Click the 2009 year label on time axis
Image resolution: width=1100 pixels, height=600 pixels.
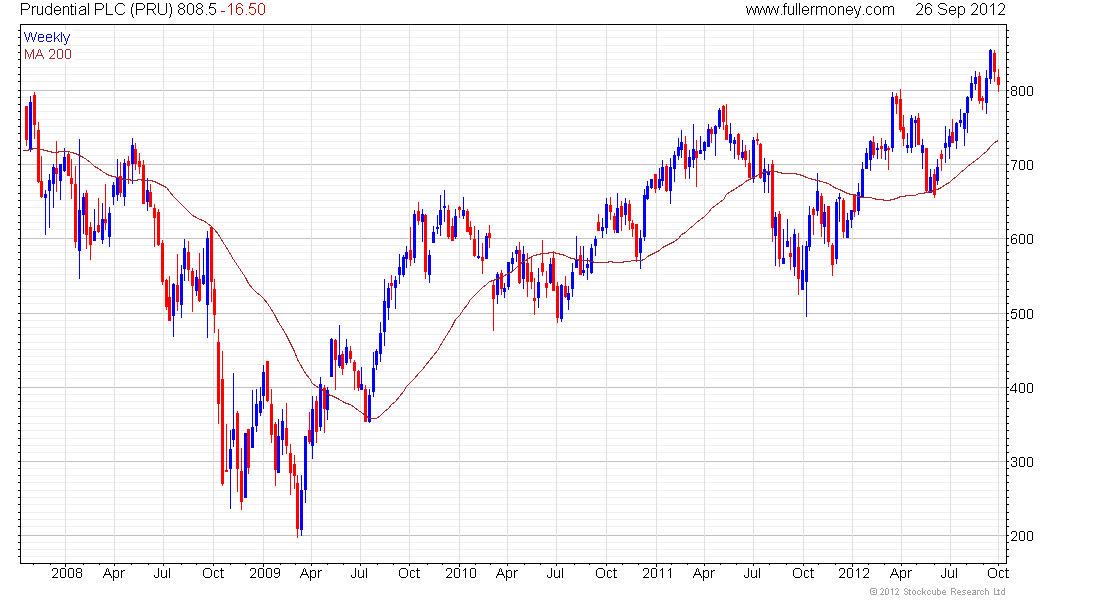pos(264,573)
